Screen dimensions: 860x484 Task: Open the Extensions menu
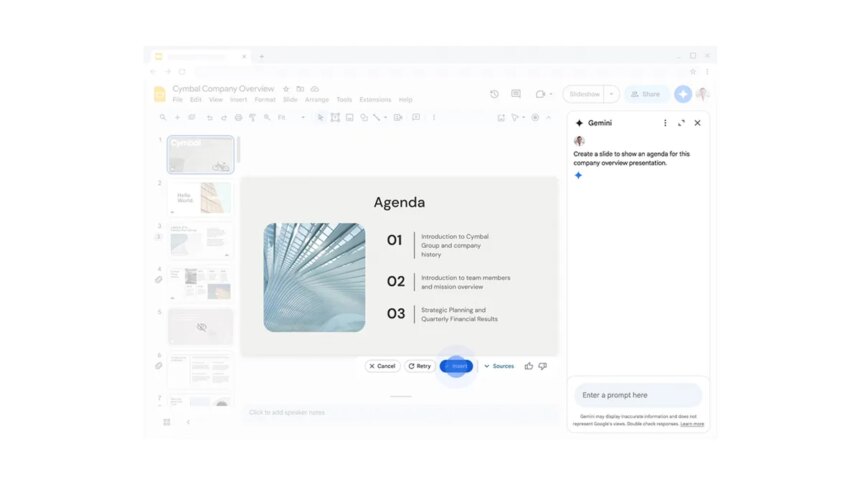375,100
